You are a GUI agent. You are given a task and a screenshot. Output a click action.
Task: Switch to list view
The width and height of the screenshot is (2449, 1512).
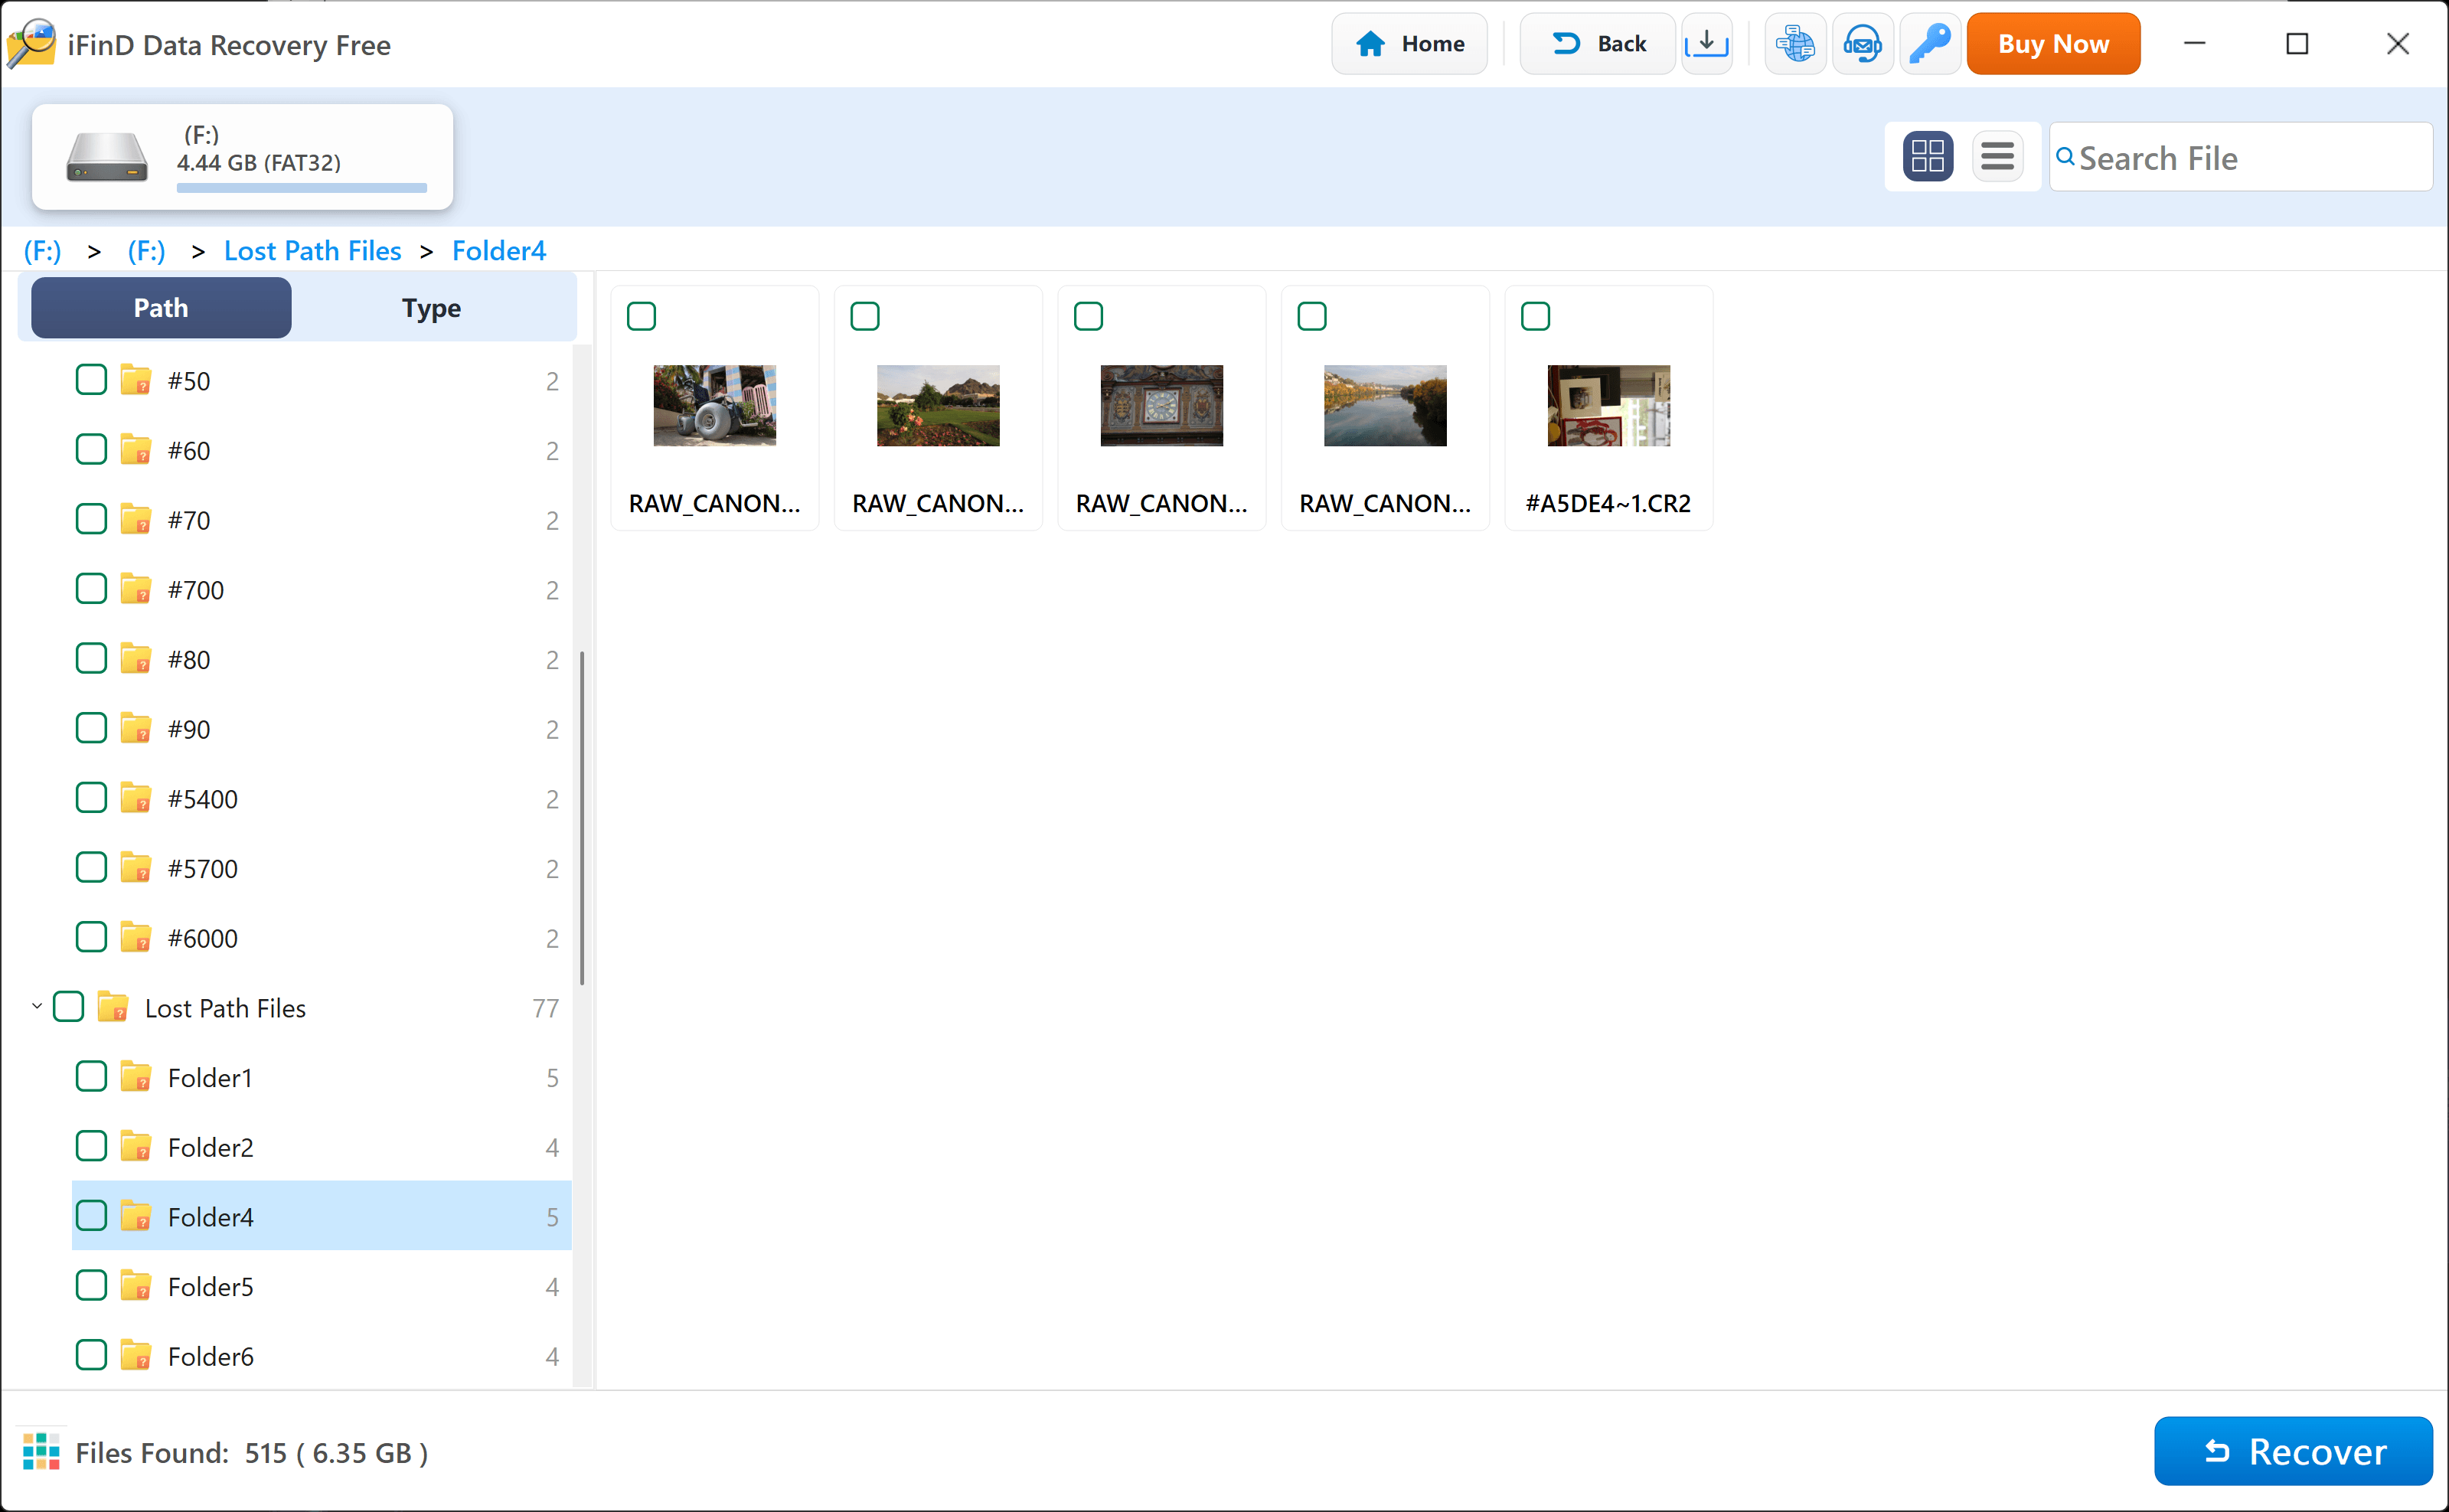1997,157
